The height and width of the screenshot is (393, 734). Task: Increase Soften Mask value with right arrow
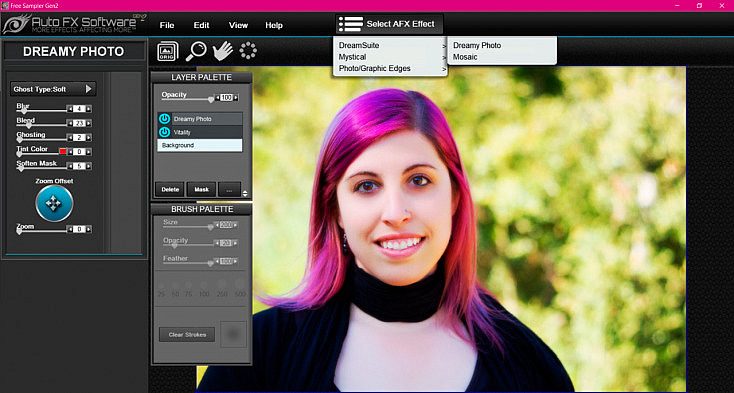88,166
